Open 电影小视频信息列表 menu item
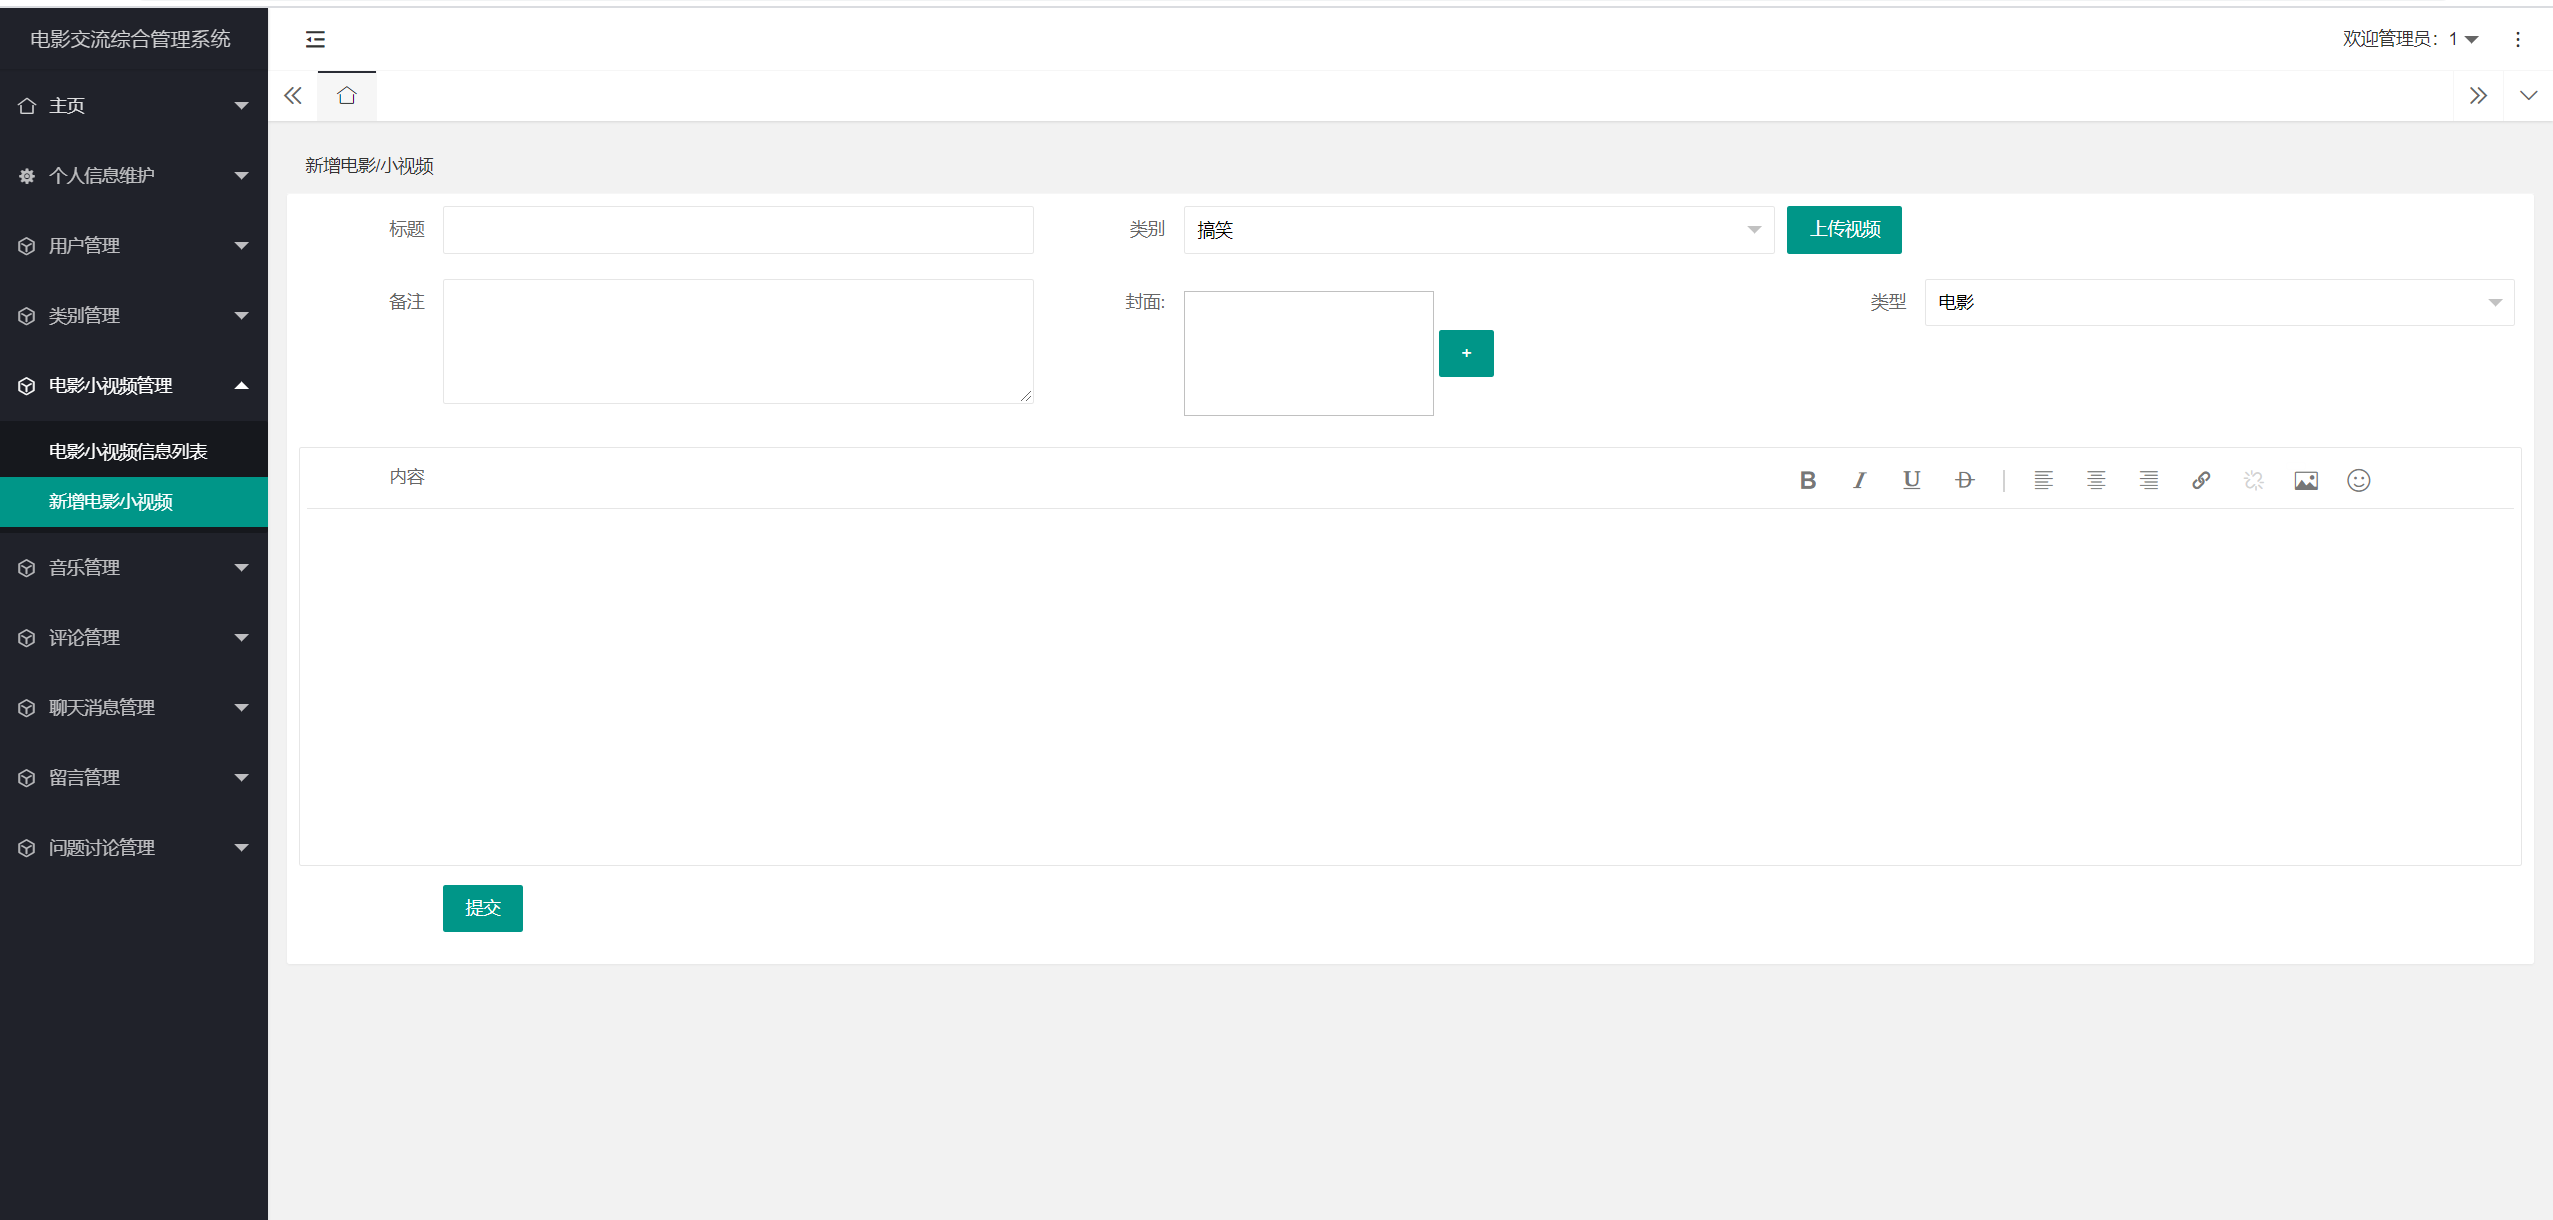This screenshot has height=1220, width=2553. (128, 452)
